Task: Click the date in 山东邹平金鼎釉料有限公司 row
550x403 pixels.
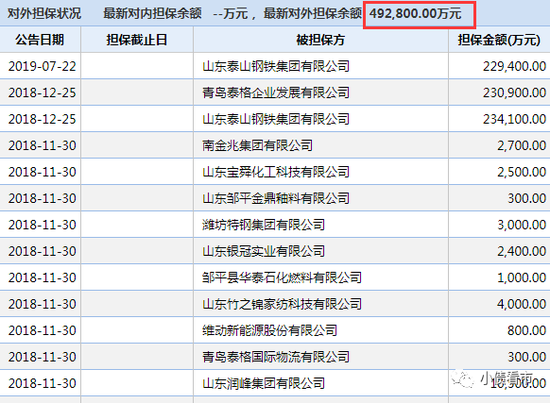Action: coord(42,199)
